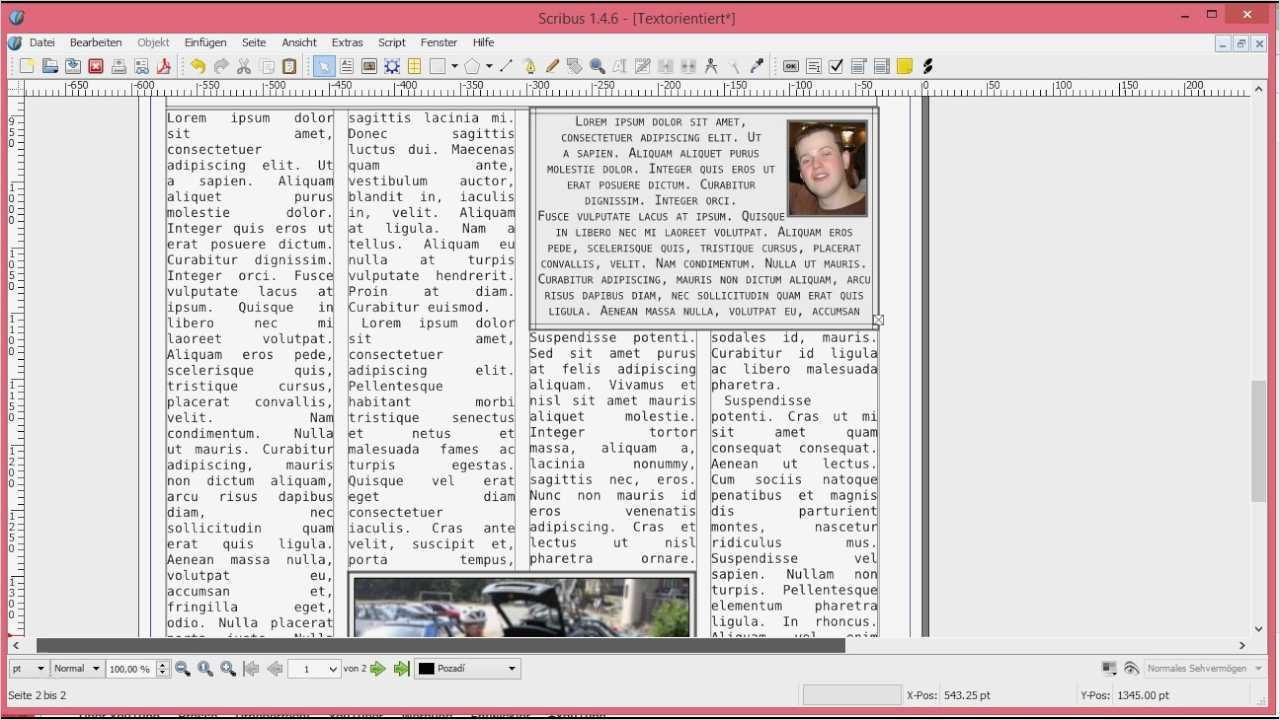Select the Freehand Line pencil tool
This screenshot has width=1280, height=720.
552,66
